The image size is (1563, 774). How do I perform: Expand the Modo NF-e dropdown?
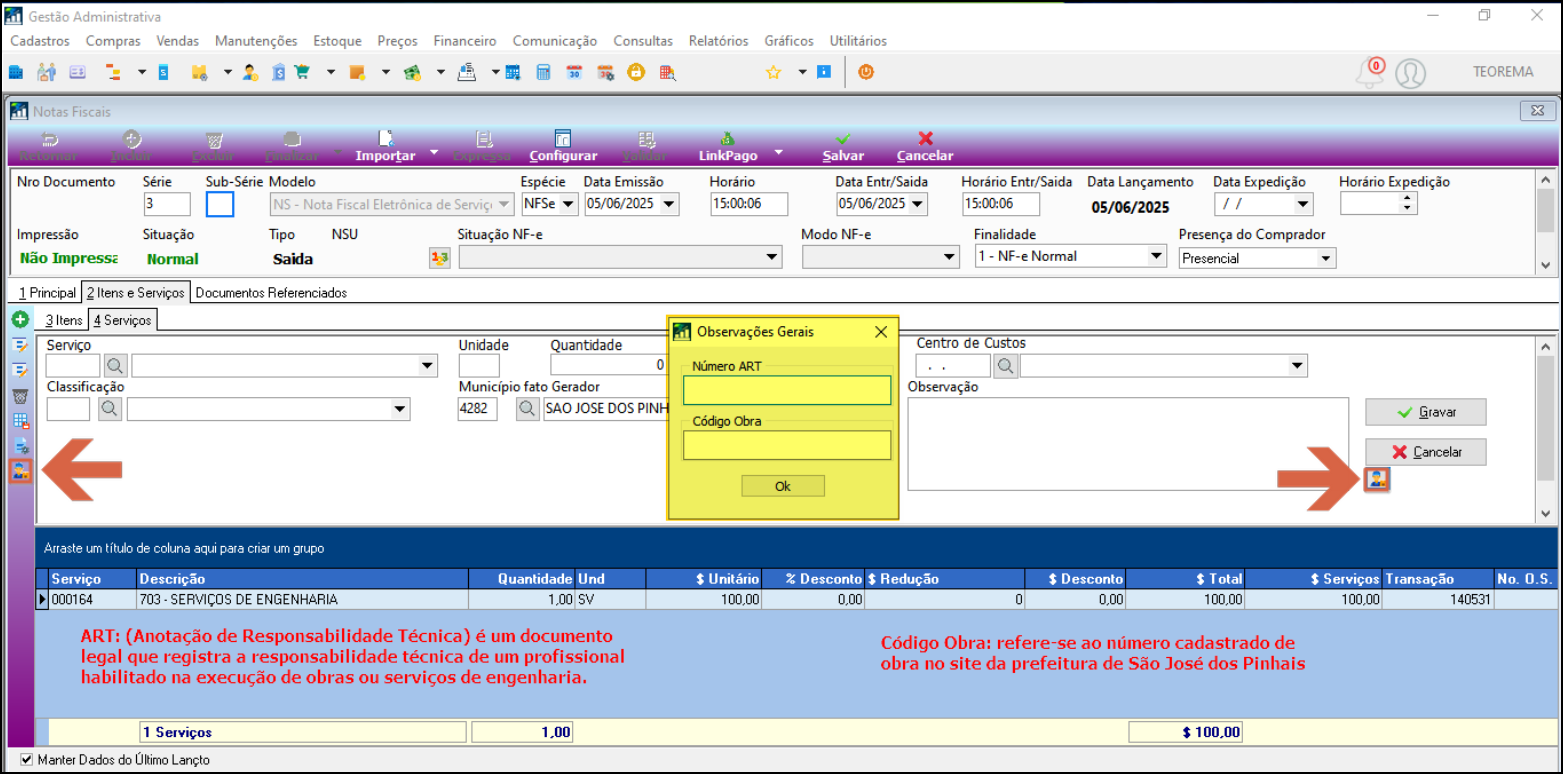click(950, 258)
